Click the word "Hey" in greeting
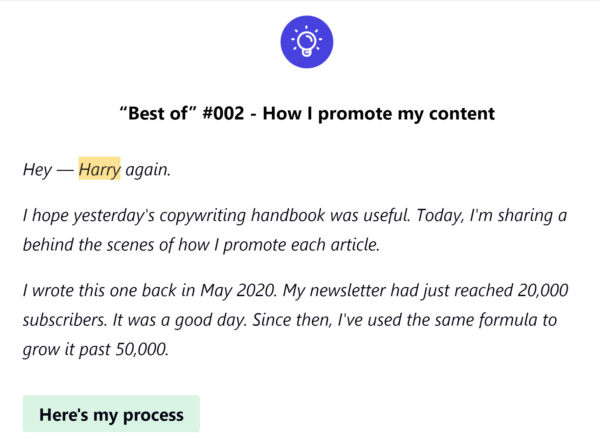This screenshot has width=600, height=443. pyautogui.click(x=37, y=169)
